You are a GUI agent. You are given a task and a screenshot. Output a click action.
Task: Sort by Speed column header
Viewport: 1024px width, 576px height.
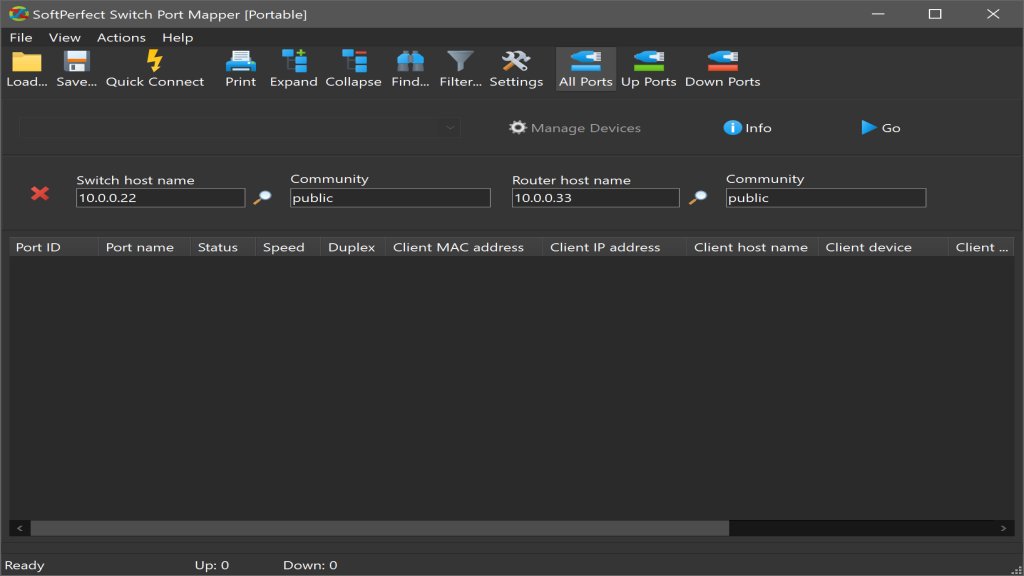coord(288,248)
